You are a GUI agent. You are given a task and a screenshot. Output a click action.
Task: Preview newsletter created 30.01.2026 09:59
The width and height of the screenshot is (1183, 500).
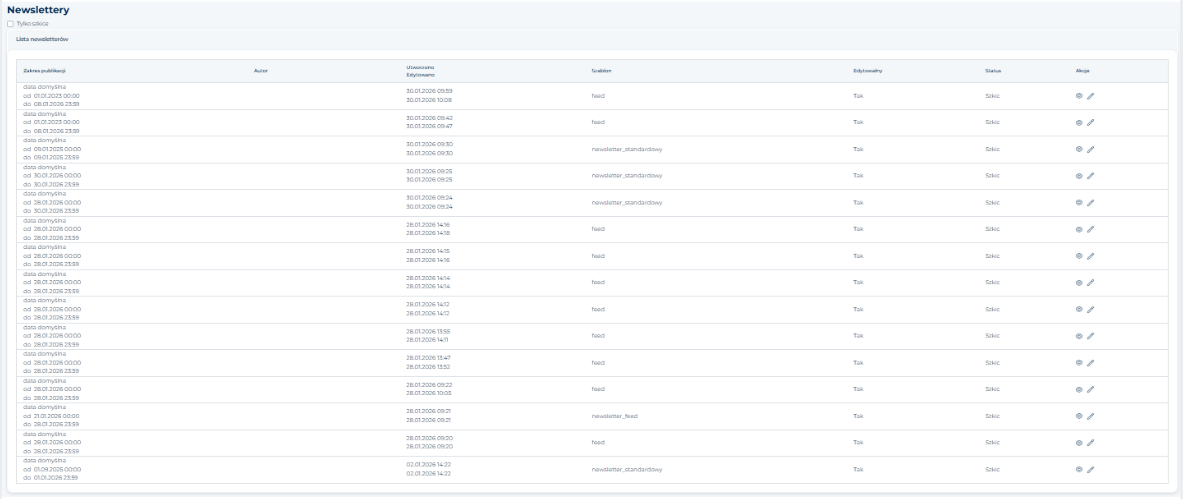[1079, 96]
